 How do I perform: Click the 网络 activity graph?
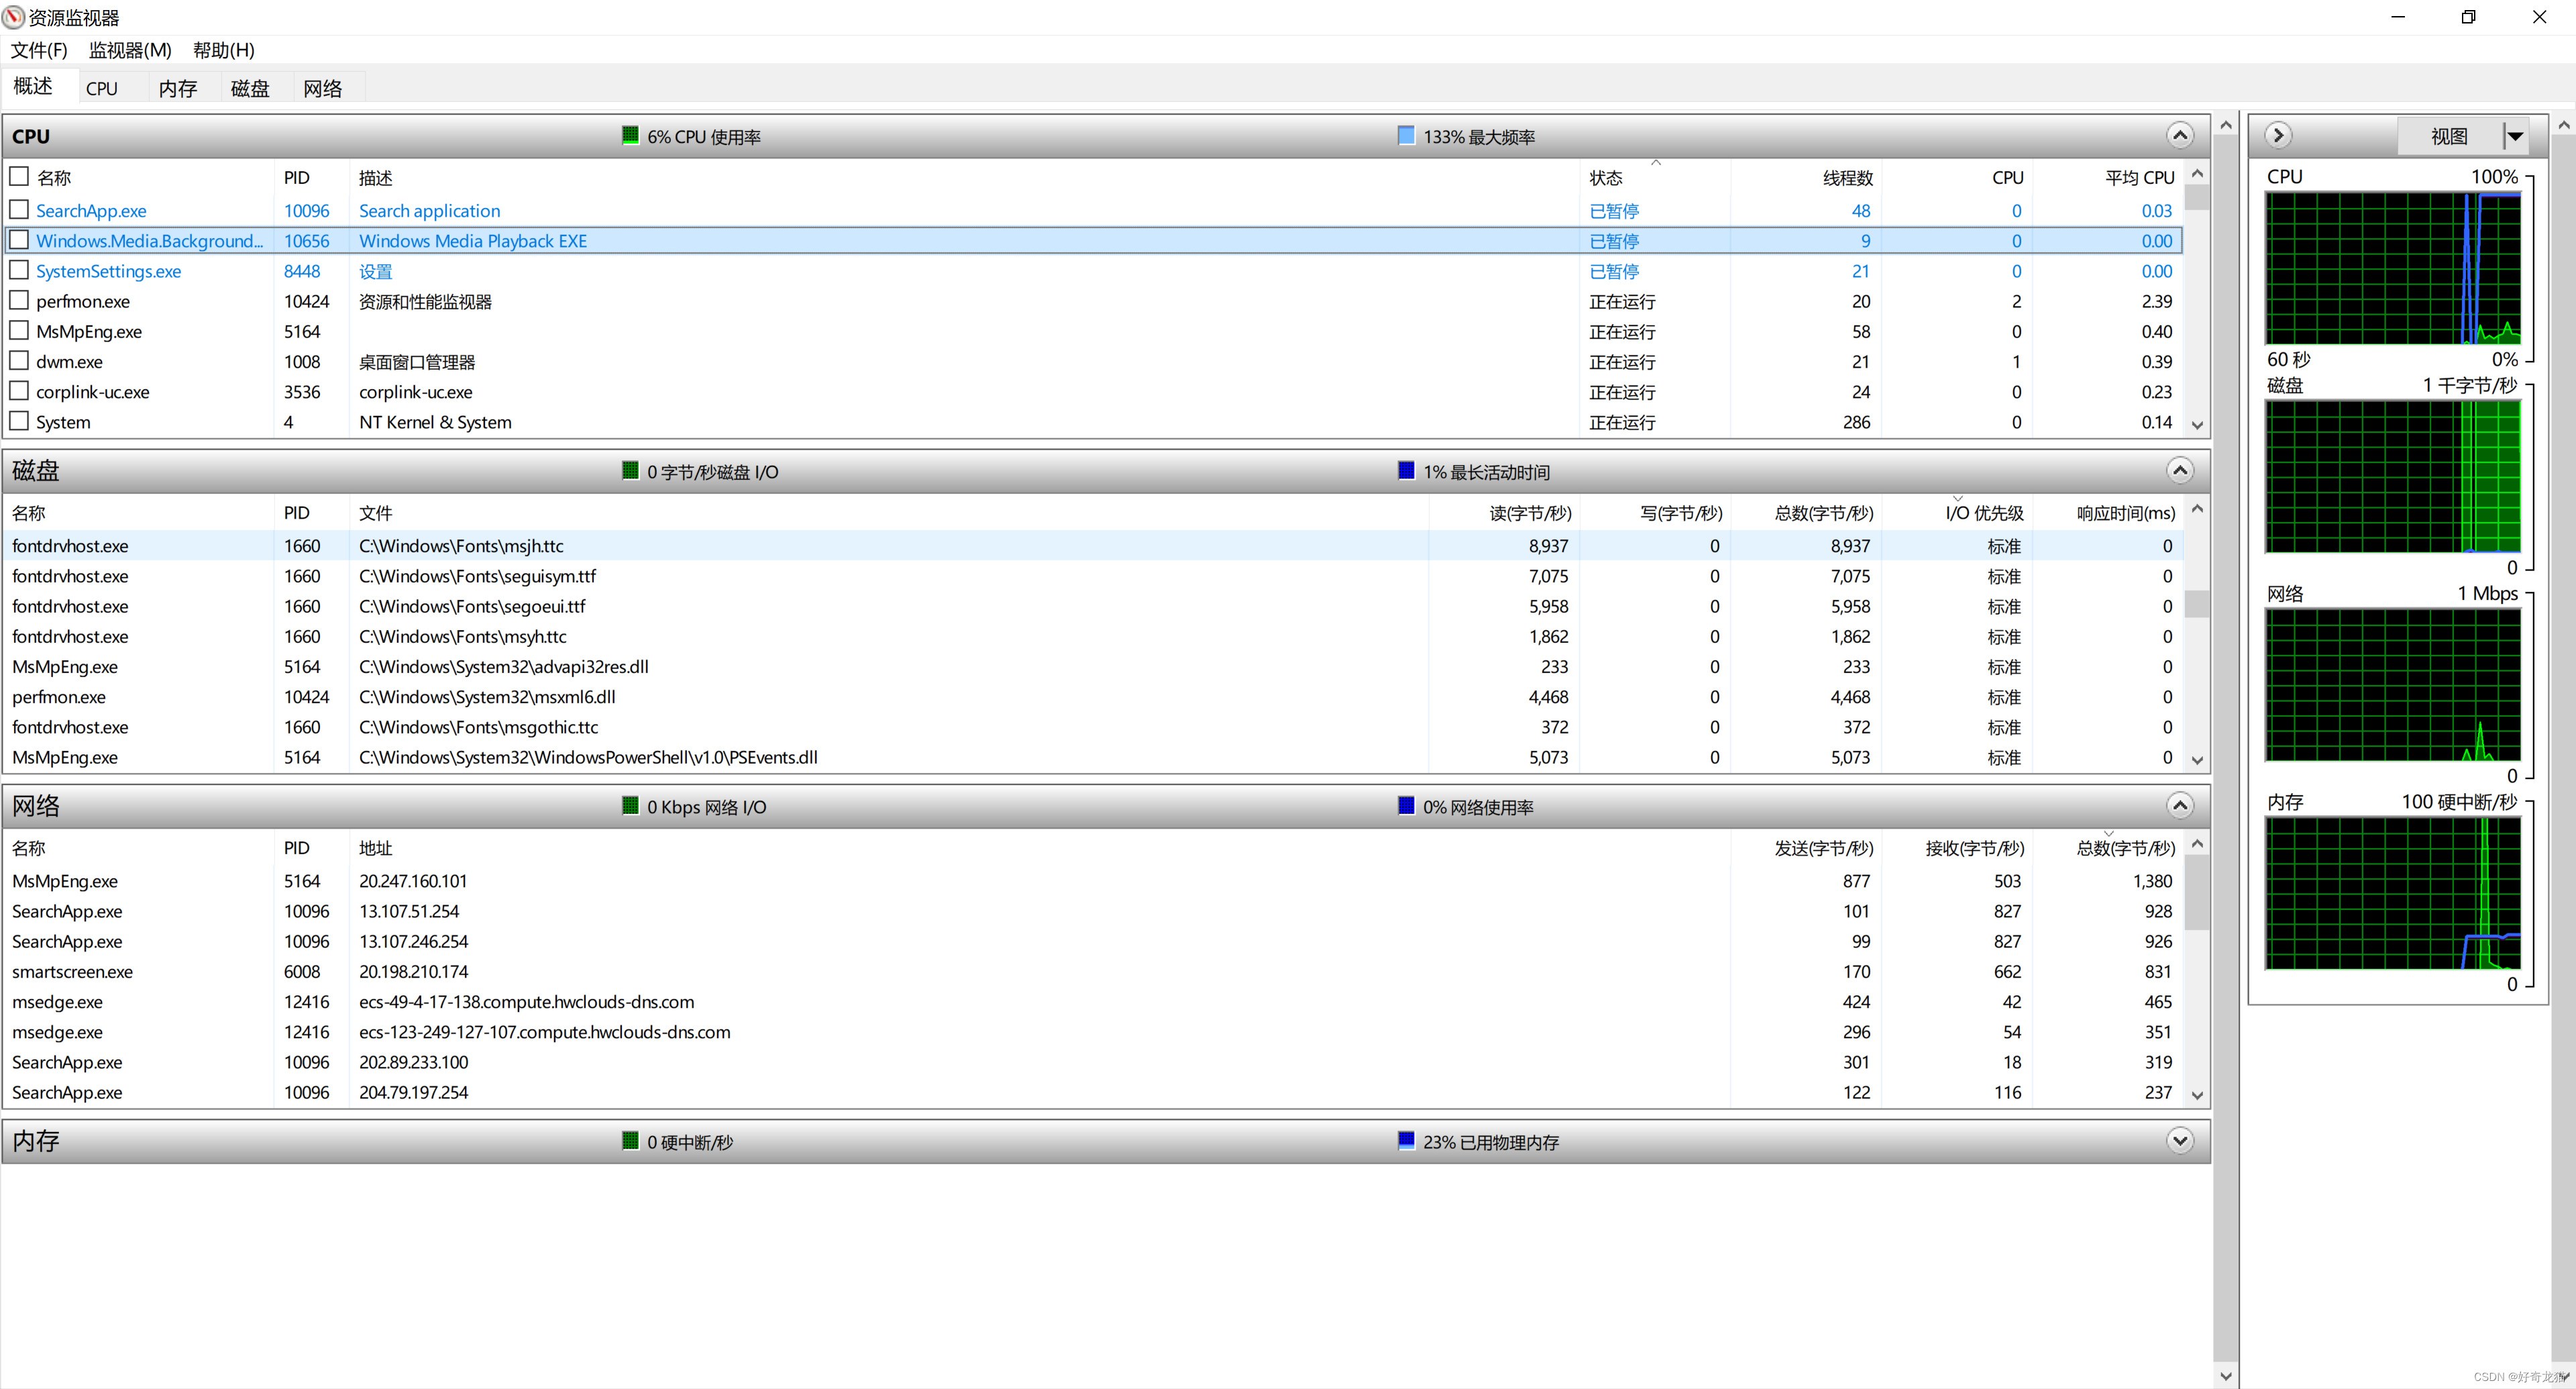[2393, 685]
